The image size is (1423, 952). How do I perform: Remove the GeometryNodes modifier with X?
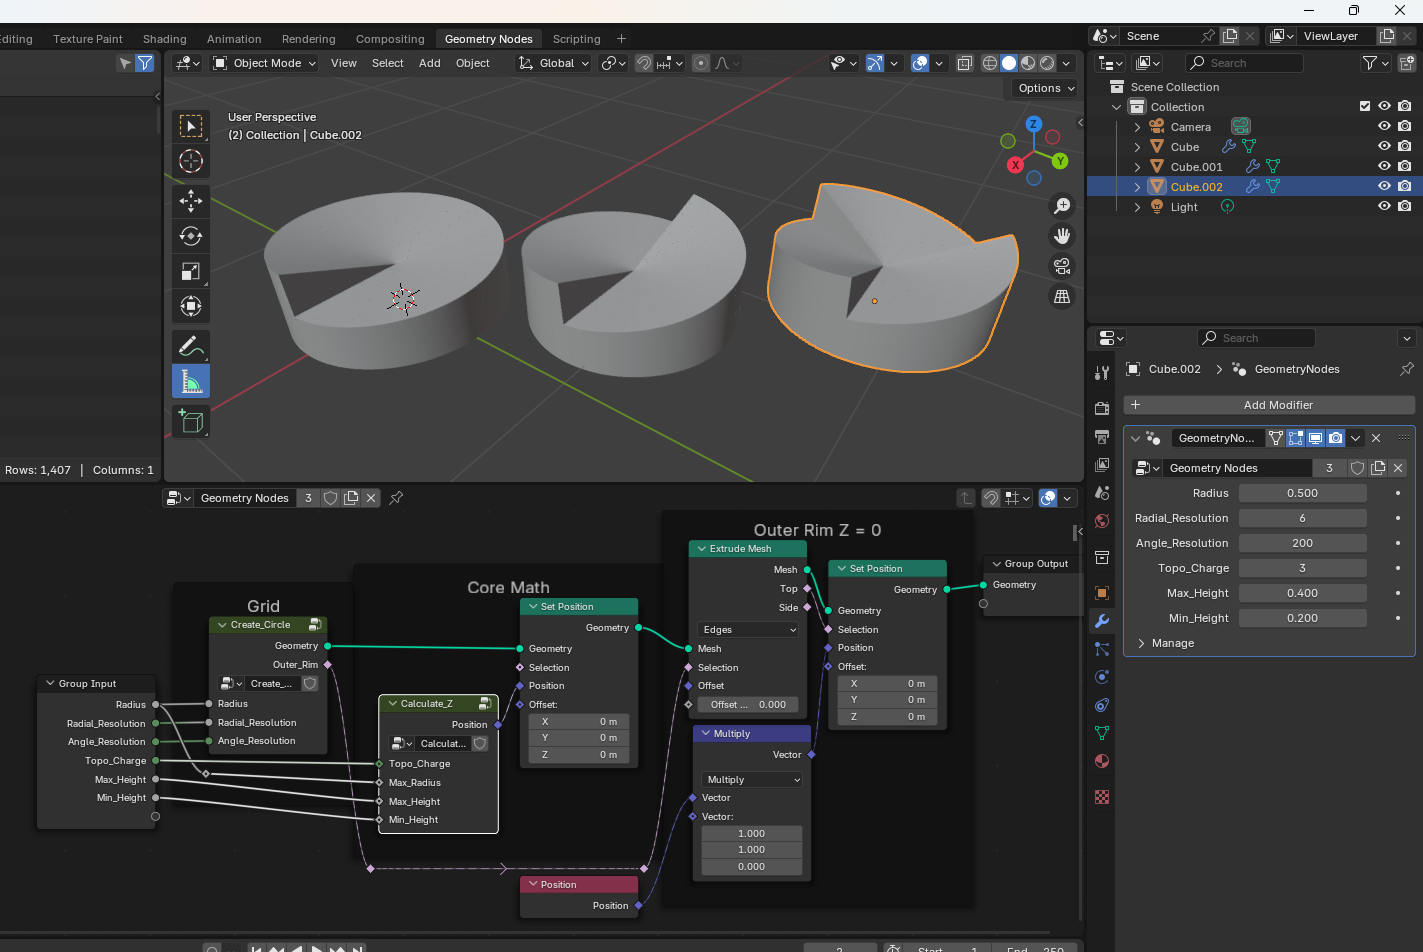click(x=1376, y=438)
